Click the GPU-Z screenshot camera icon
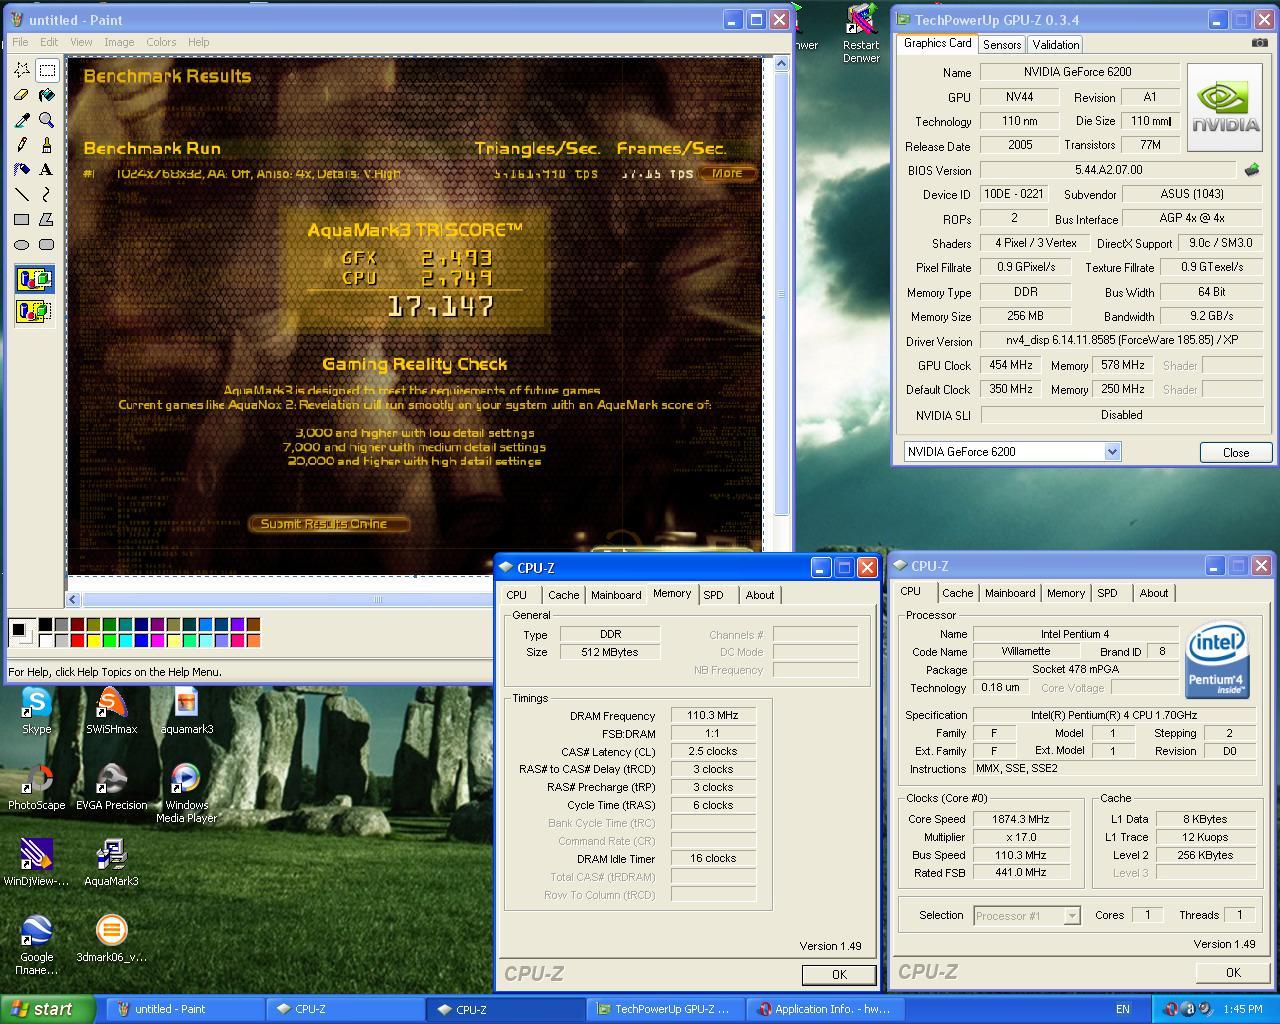This screenshot has width=1280, height=1024. pyautogui.click(x=1260, y=43)
